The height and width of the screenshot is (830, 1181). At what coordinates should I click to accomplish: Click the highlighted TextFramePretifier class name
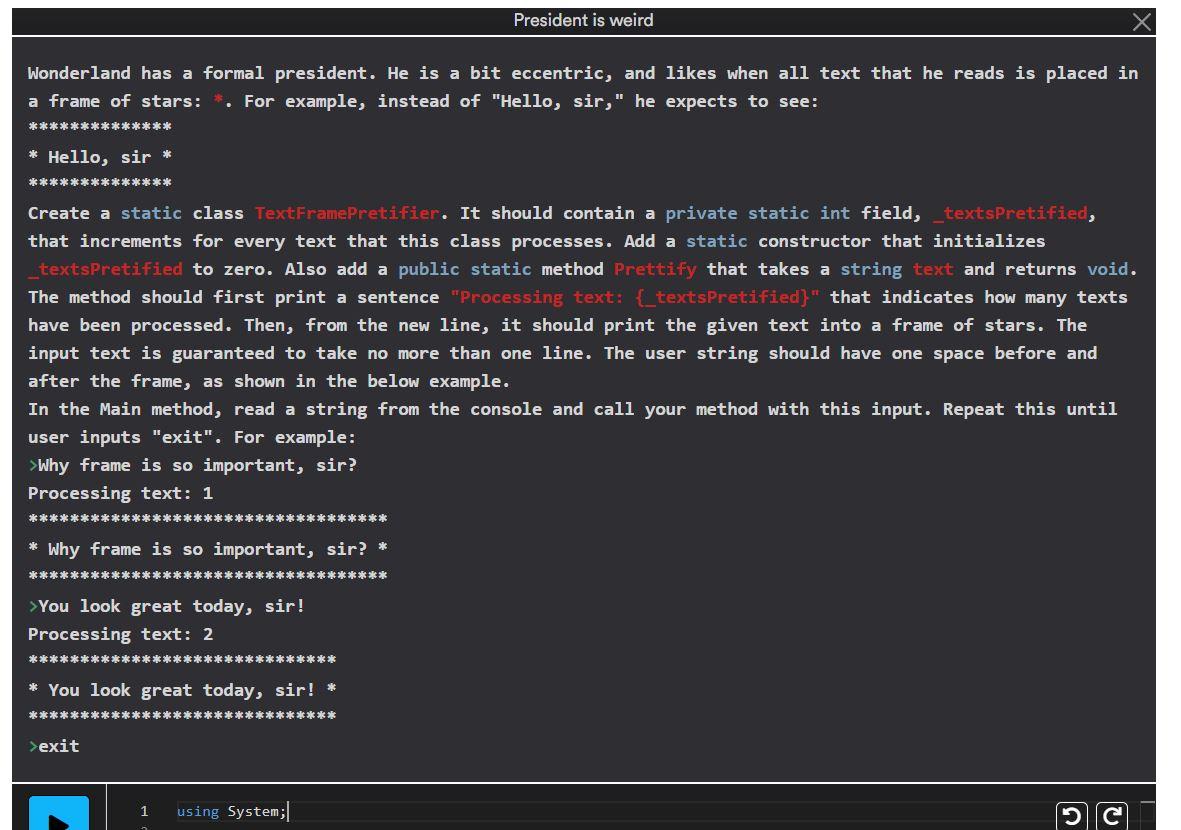coord(347,212)
